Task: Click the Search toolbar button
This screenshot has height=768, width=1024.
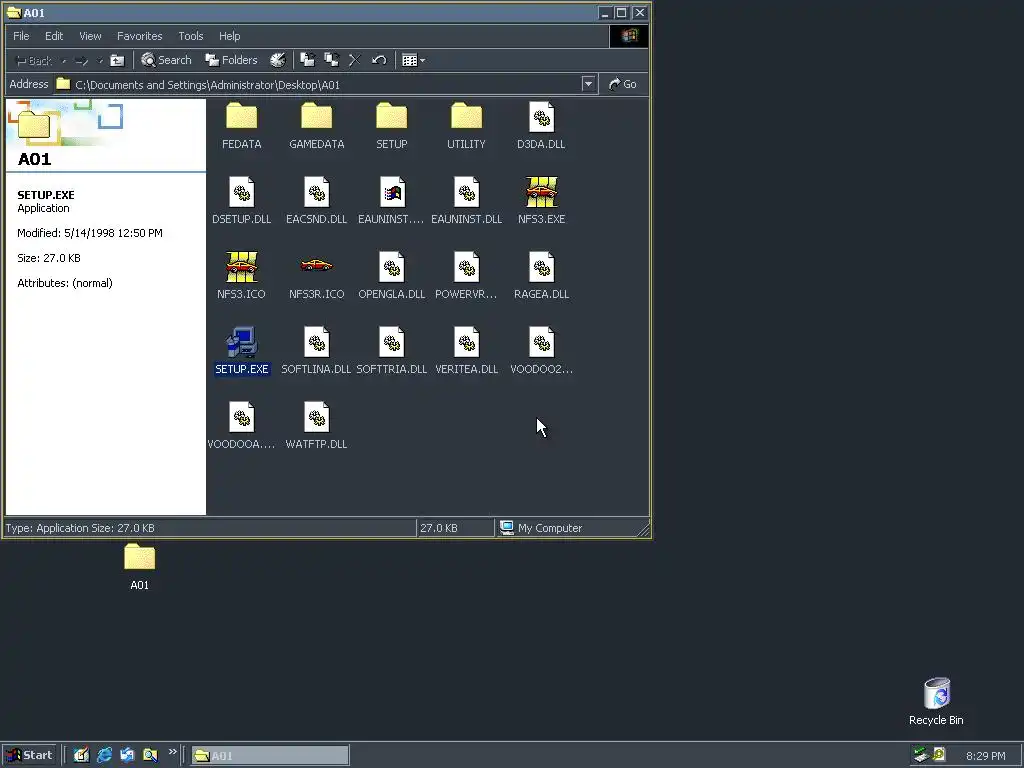Action: click(x=167, y=61)
